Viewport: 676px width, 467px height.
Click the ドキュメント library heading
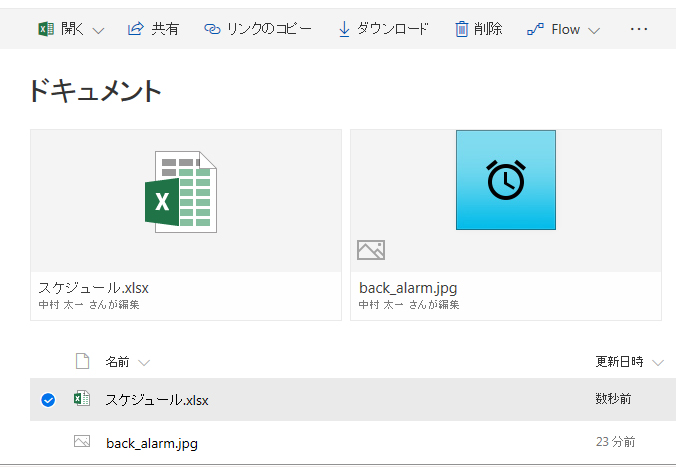[x=95, y=91]
